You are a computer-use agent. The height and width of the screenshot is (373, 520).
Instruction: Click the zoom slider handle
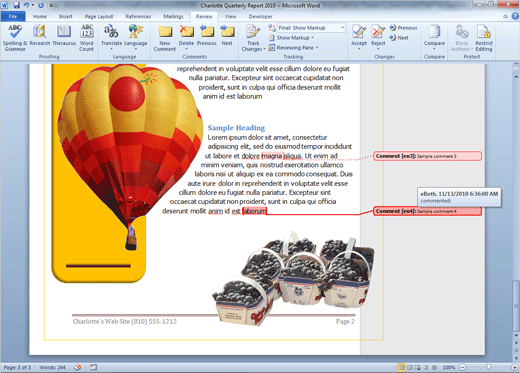(489, 367)
